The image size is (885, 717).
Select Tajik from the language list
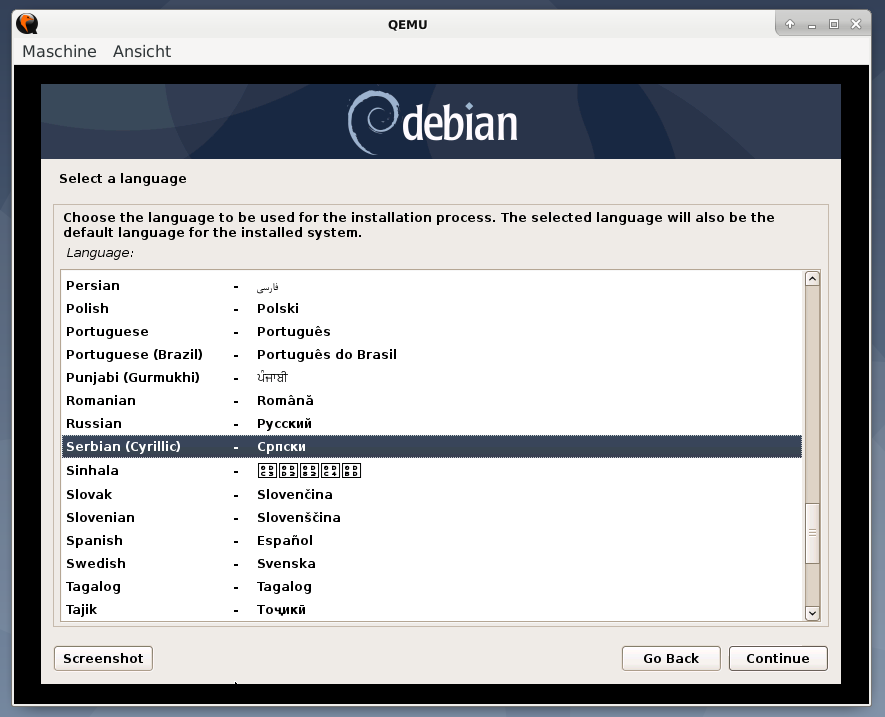pos(431,610)
